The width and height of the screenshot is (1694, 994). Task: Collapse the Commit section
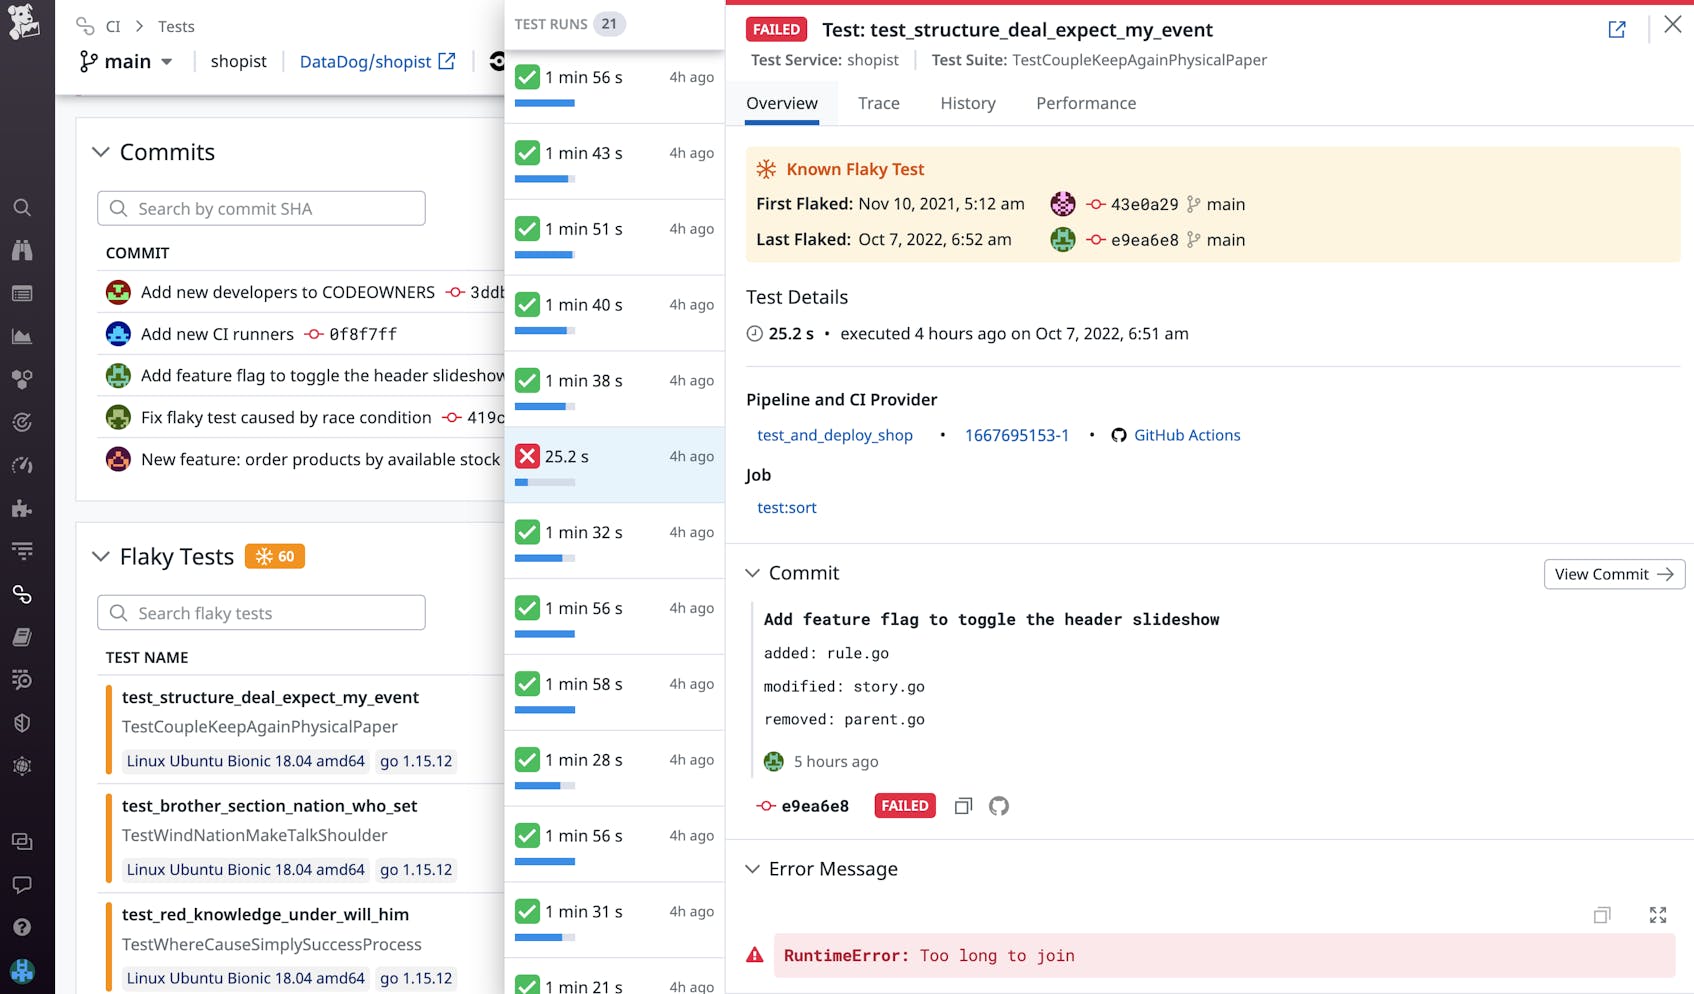[752, 573]
